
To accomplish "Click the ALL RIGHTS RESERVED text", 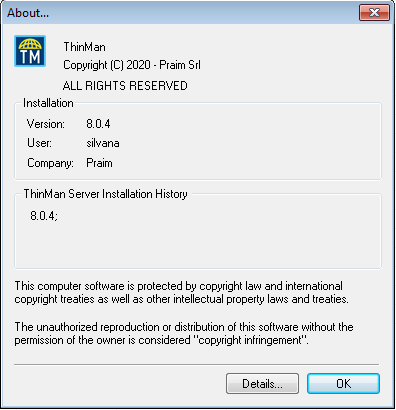I will tap(125, 86).
